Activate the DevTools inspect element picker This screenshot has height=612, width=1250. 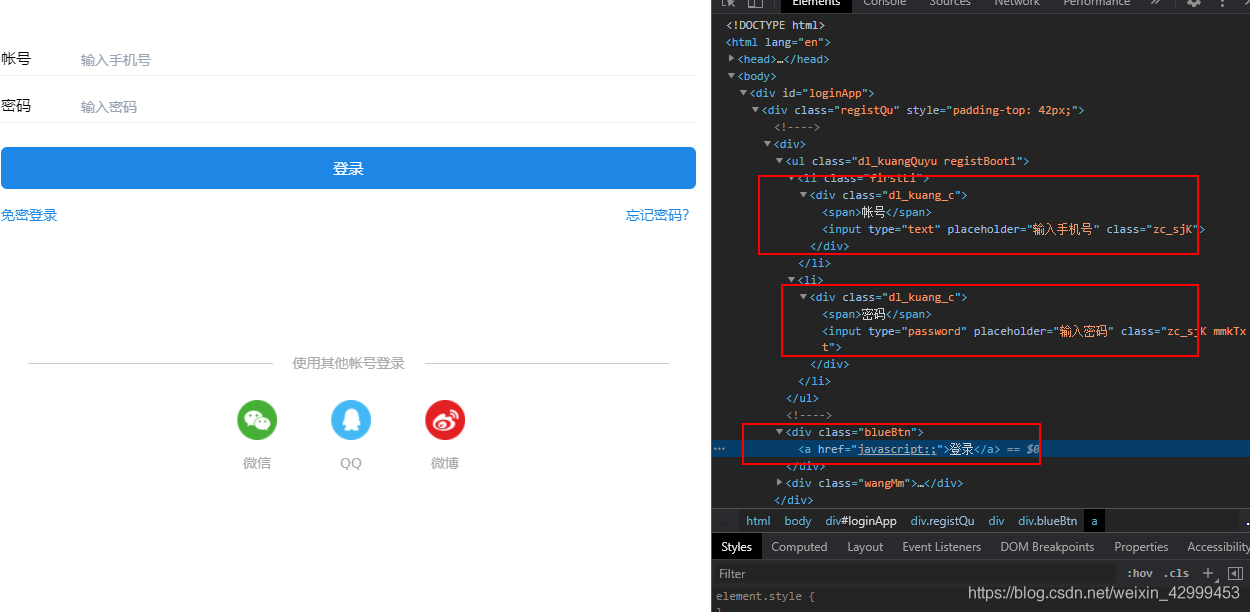[728, 3]
